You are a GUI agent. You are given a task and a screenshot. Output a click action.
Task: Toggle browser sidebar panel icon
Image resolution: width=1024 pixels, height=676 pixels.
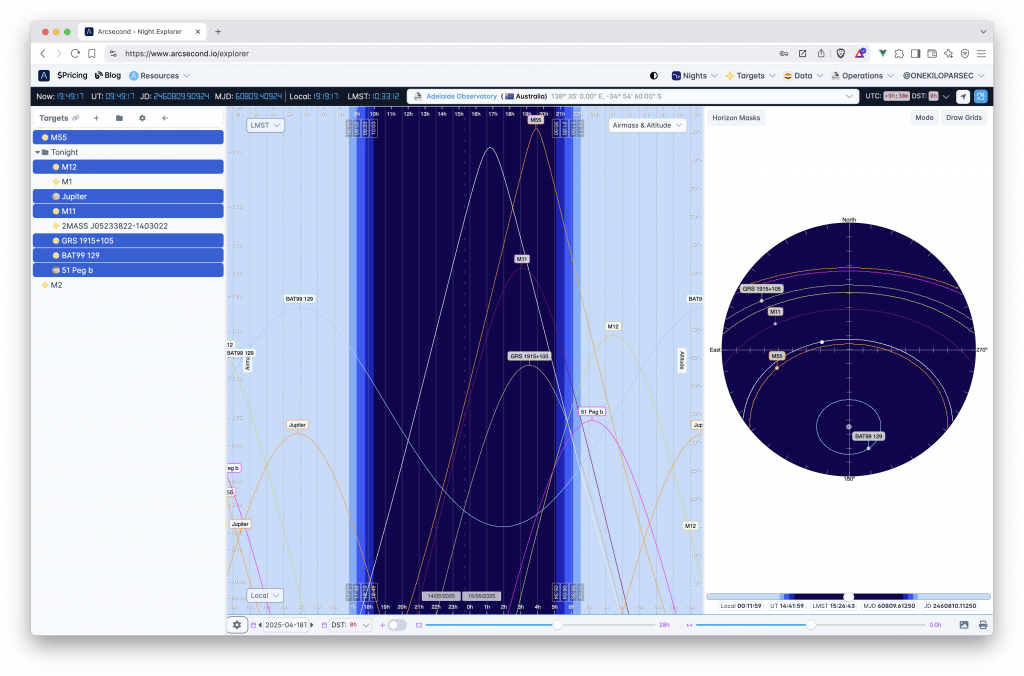click(916, 54)
